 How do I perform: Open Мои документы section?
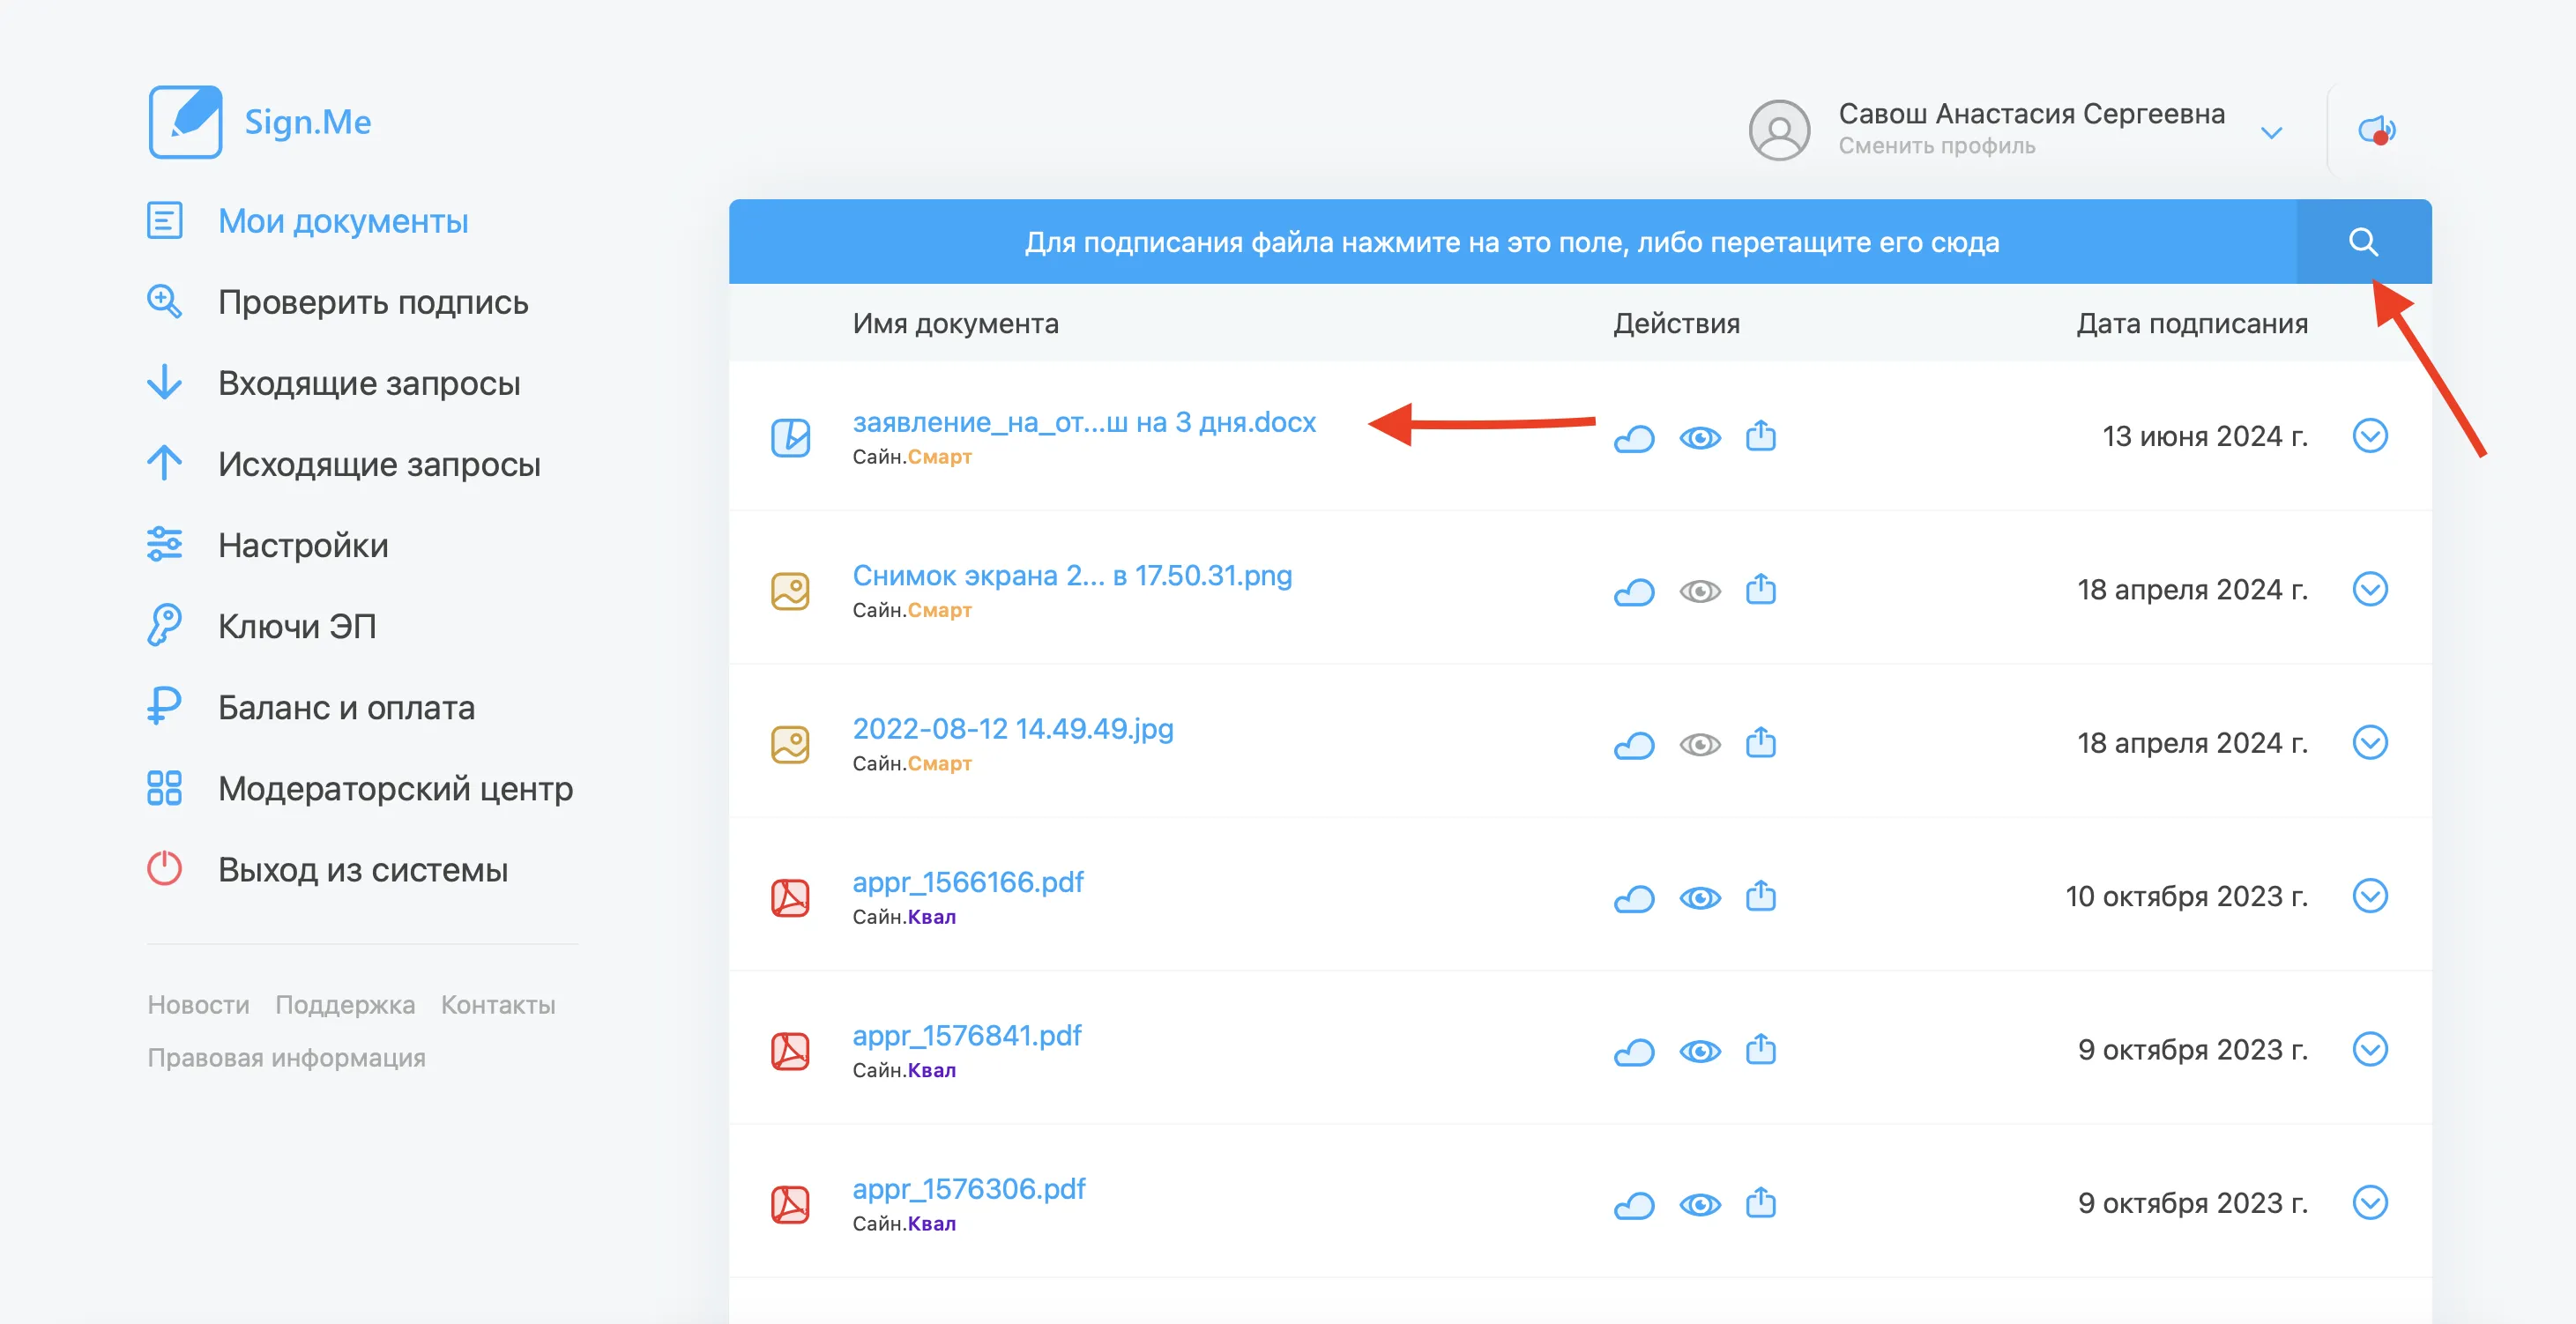point(343,221)
